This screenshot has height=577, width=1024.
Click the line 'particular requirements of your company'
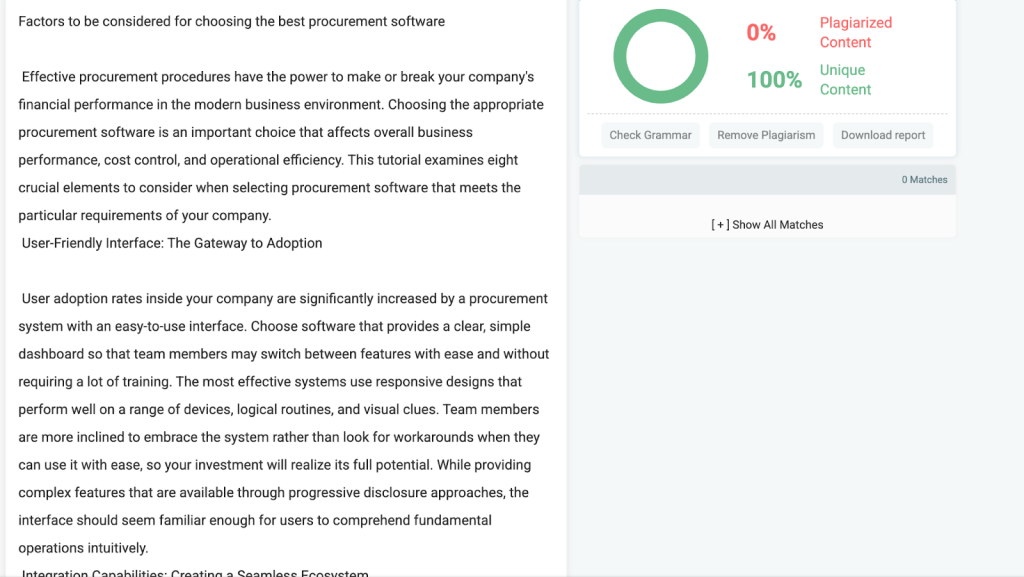(x=145, y=215)
